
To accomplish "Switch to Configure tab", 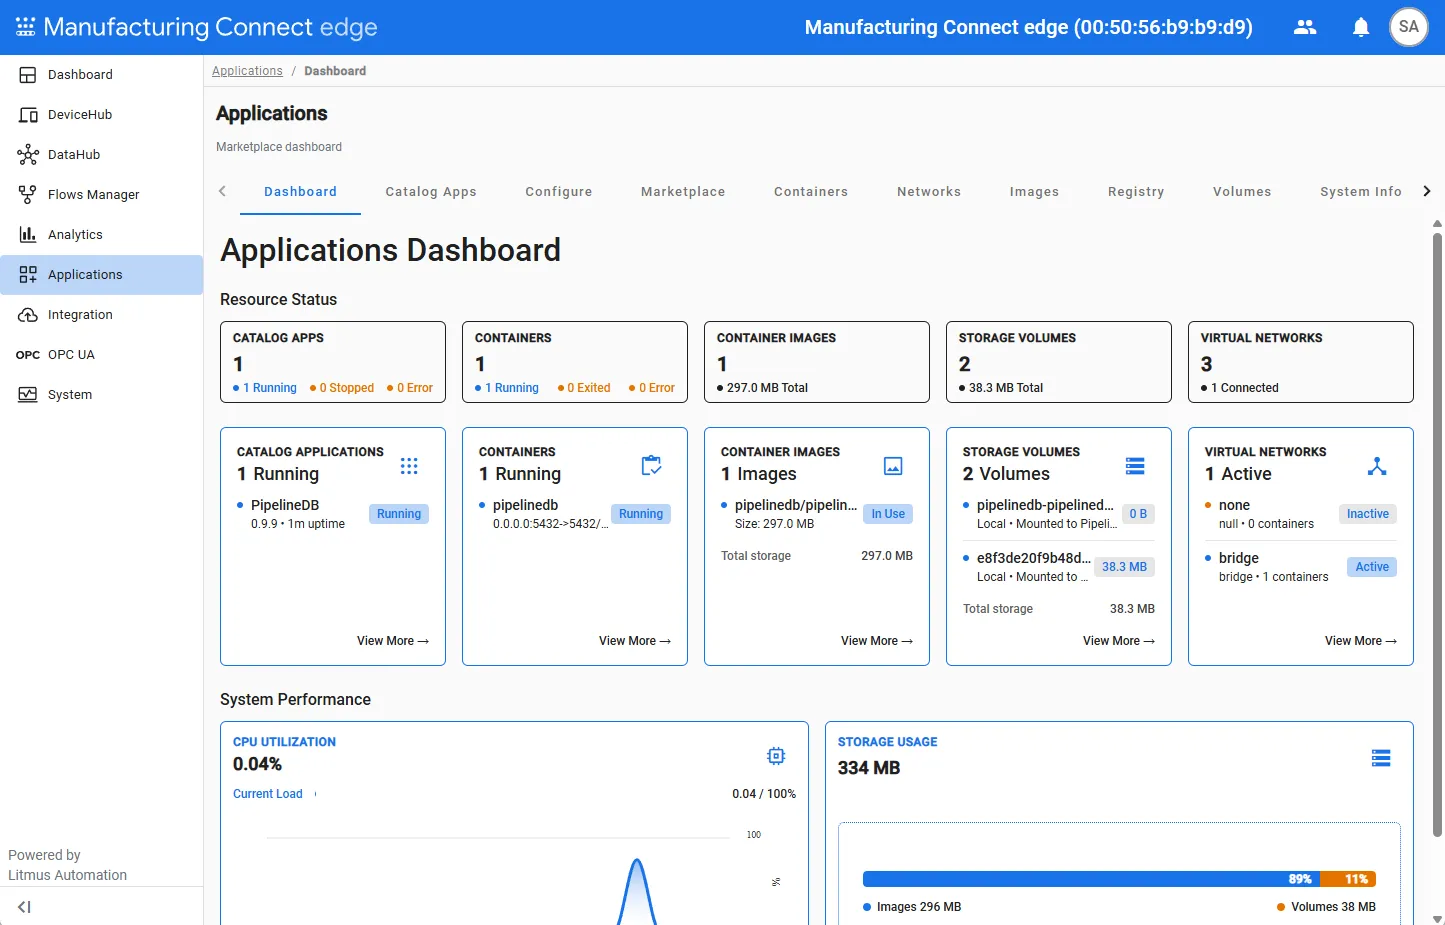I will click(x=559, y=192).
